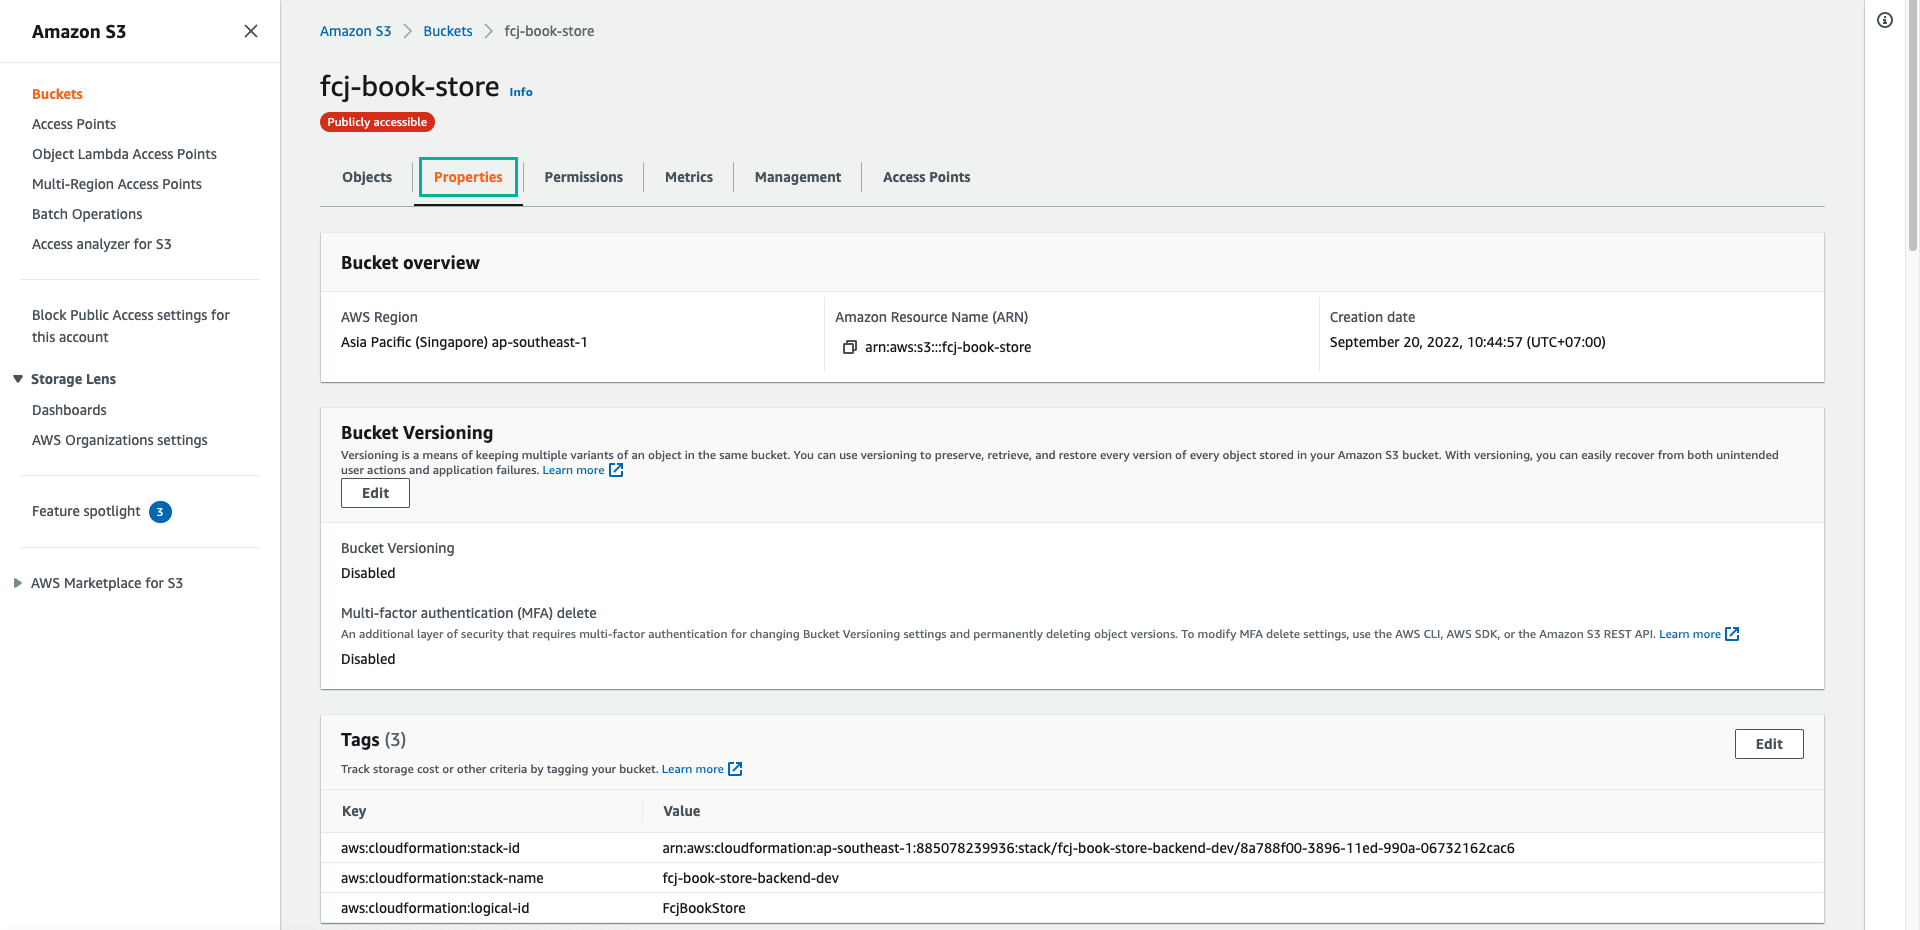This screenshot has height=930, width=1920.
Task: Click external link icon after Tags Learn more
Action: [735, 769]
